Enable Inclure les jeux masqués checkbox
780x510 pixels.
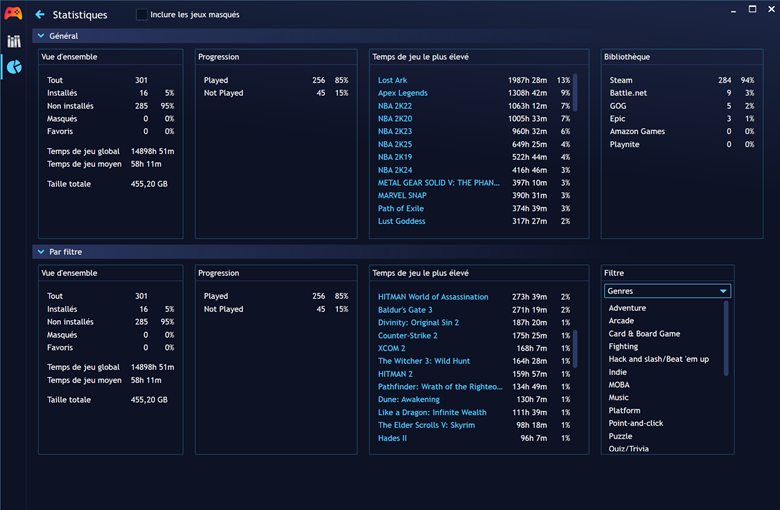tap(142, 15)
